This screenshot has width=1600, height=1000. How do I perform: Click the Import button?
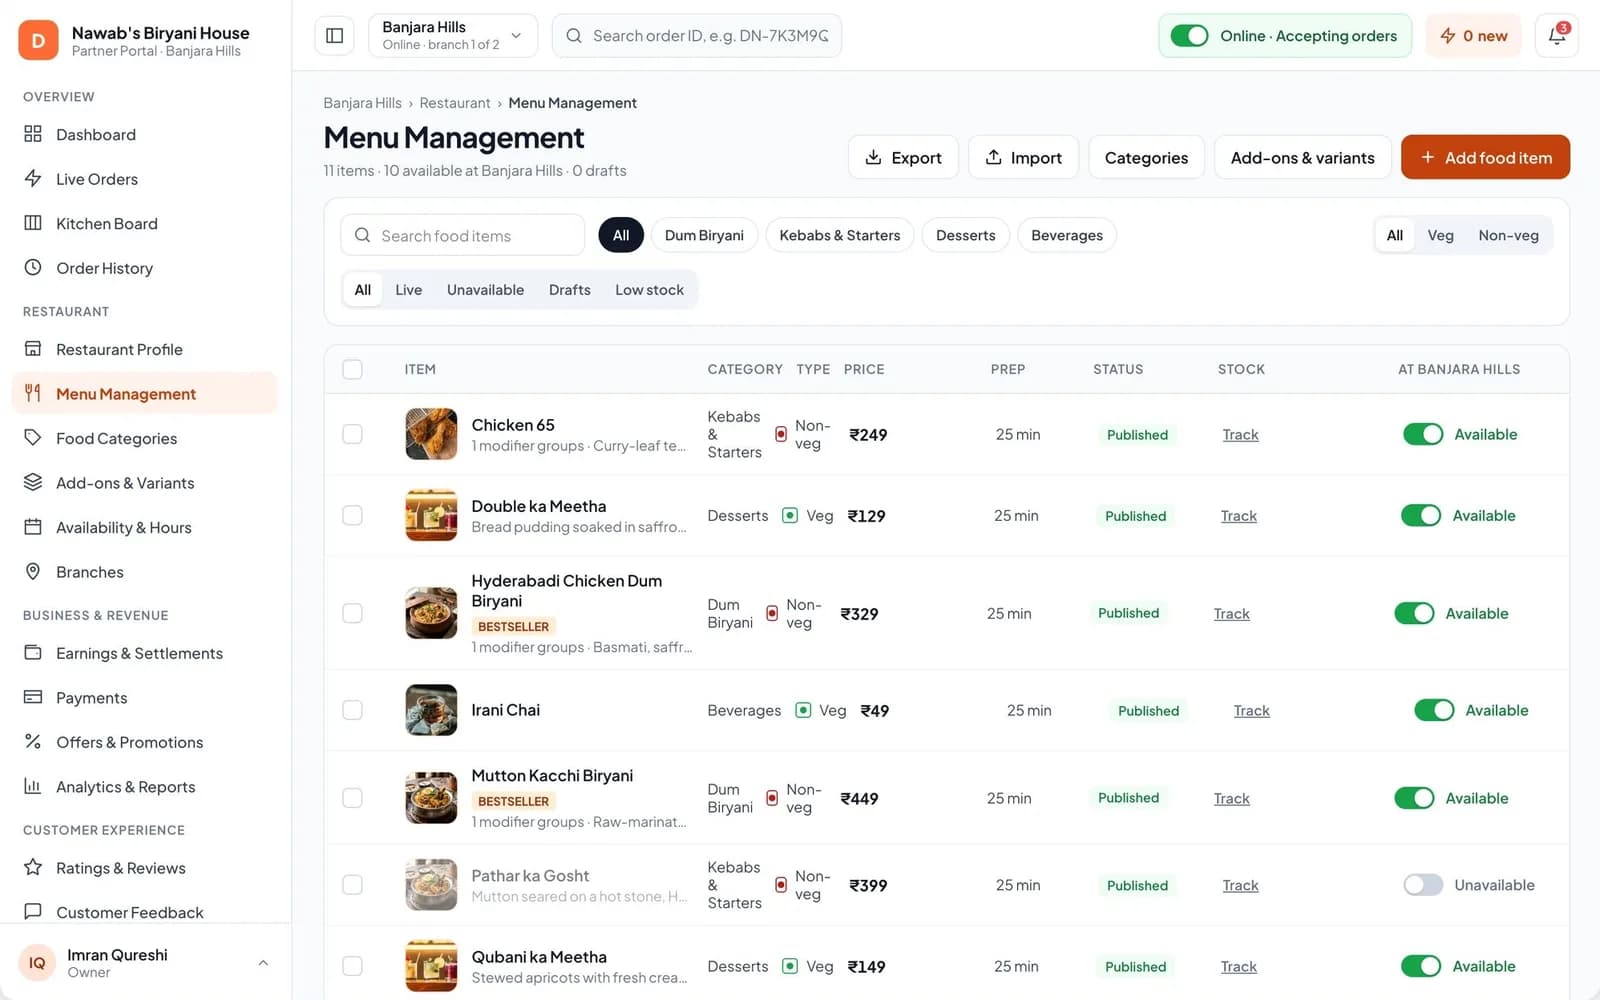1023,157
